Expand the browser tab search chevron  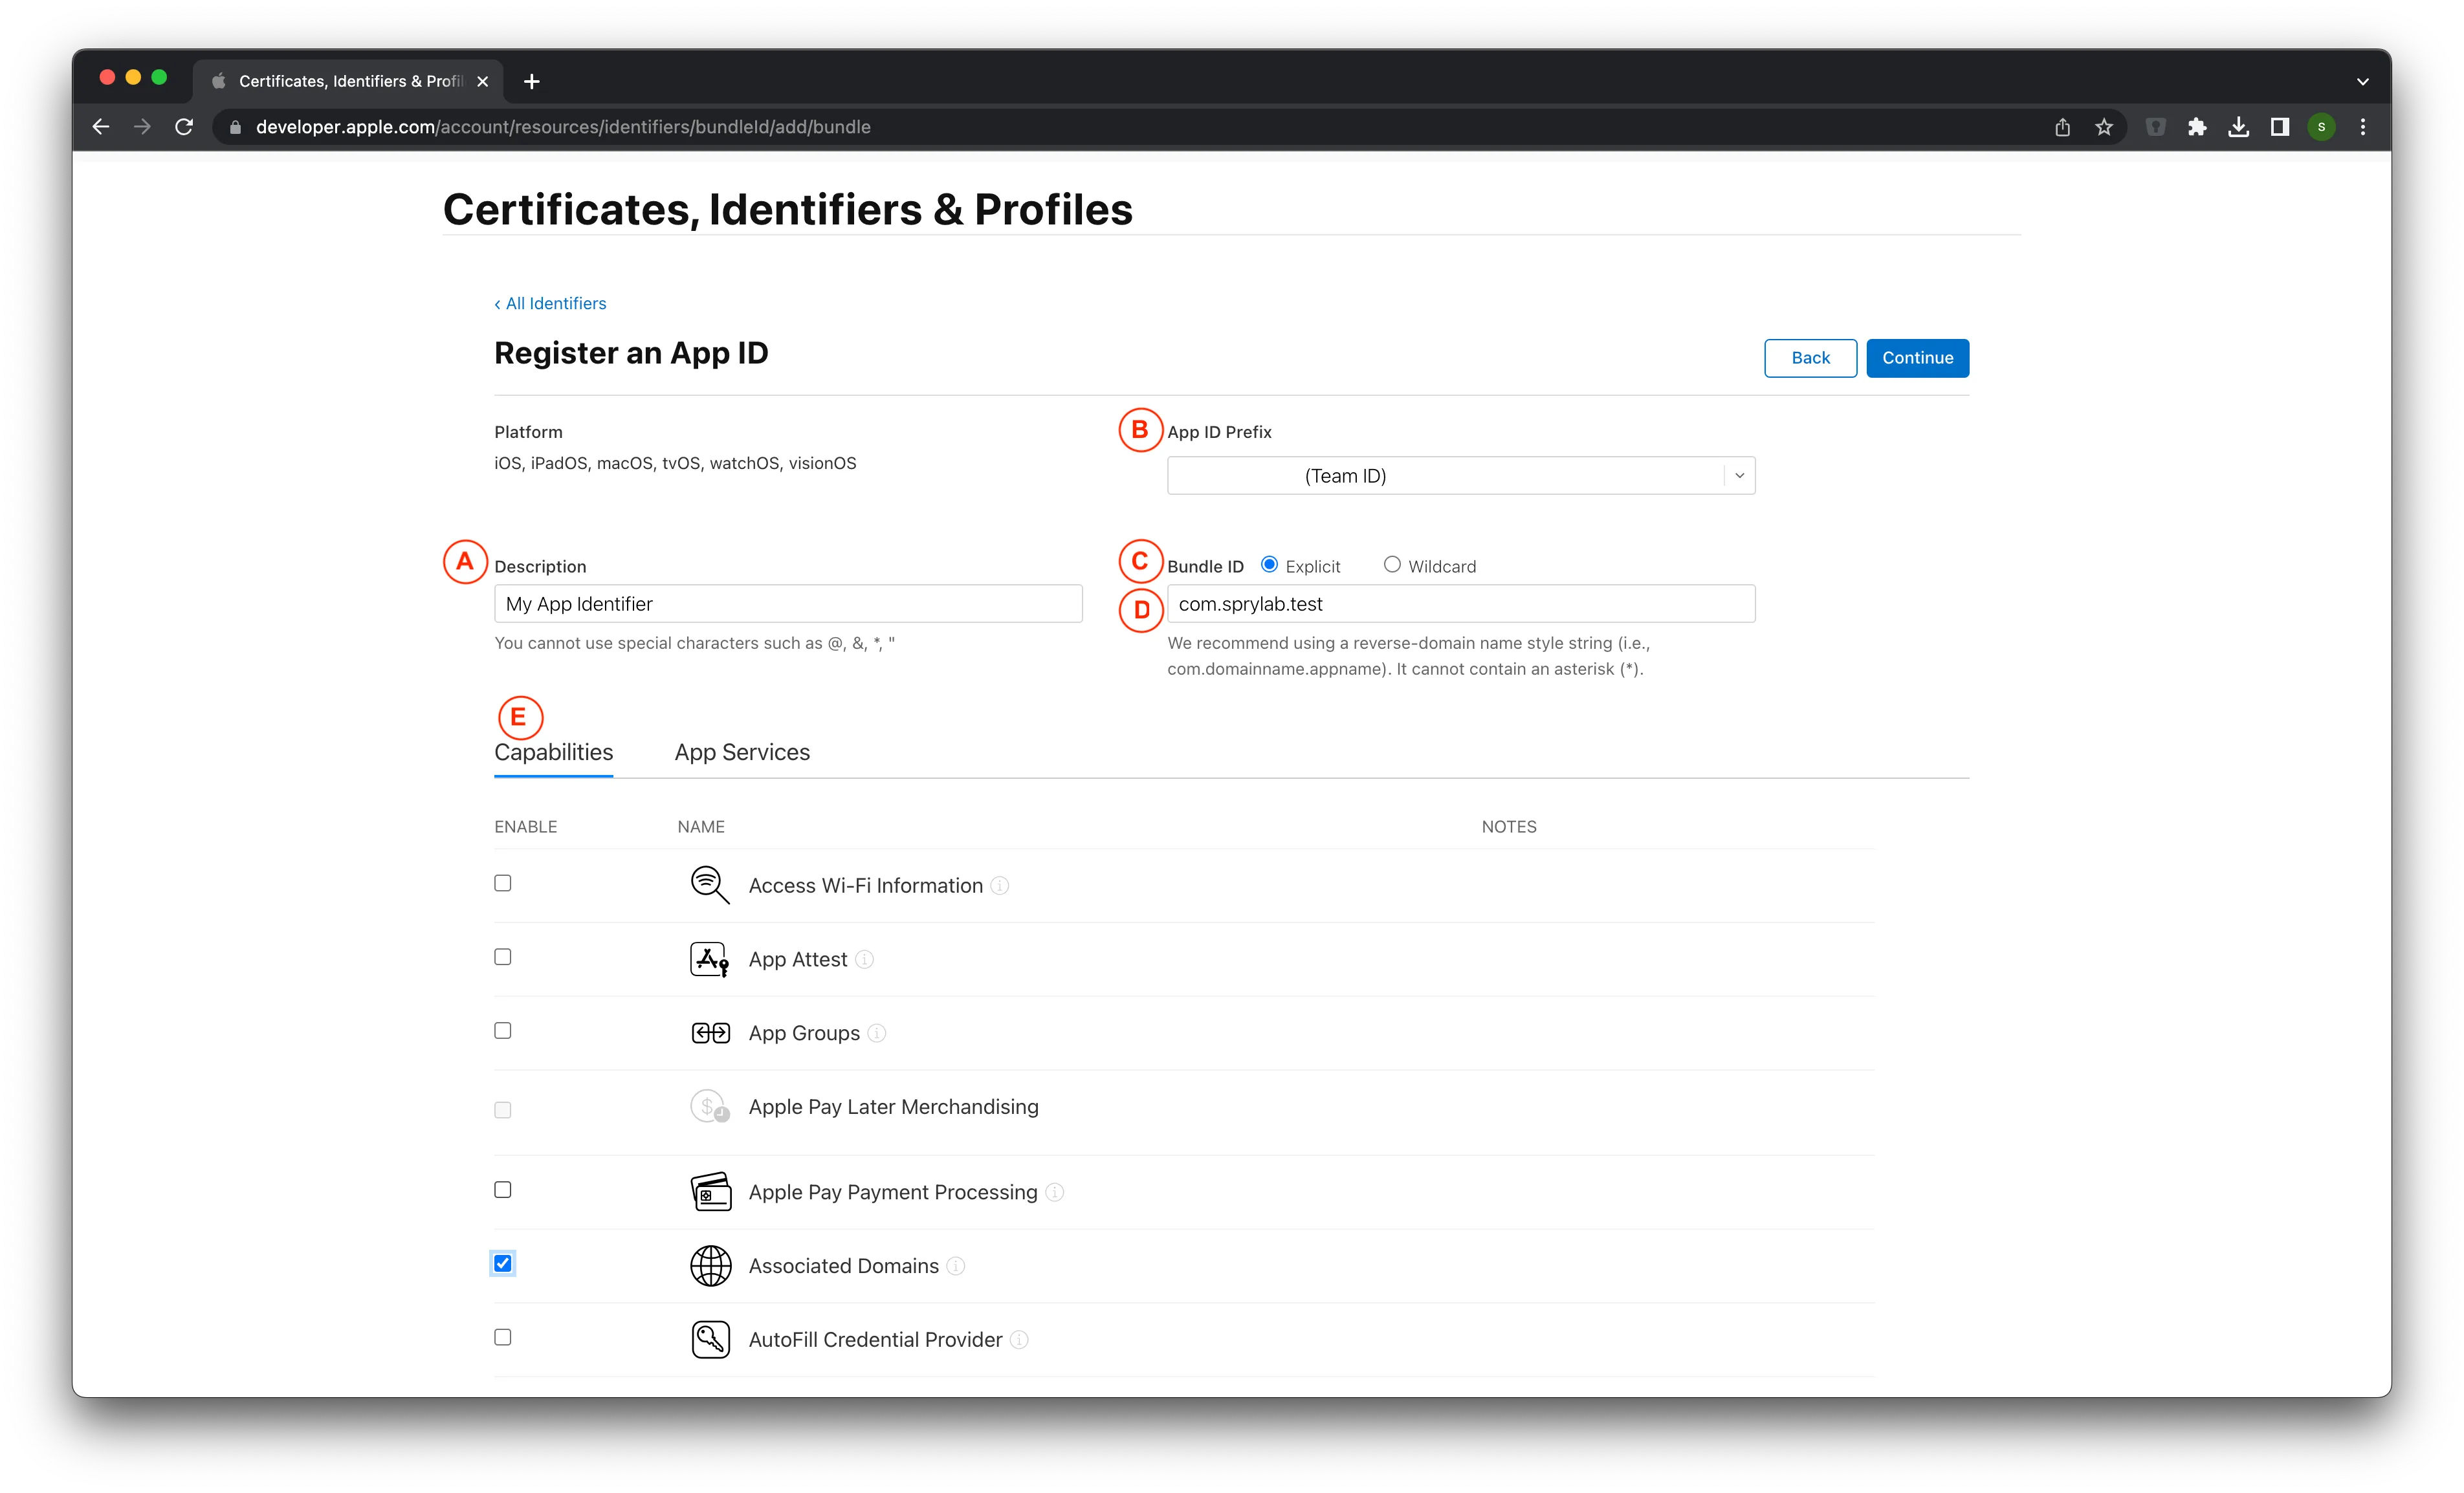[x=2363, y=82]
